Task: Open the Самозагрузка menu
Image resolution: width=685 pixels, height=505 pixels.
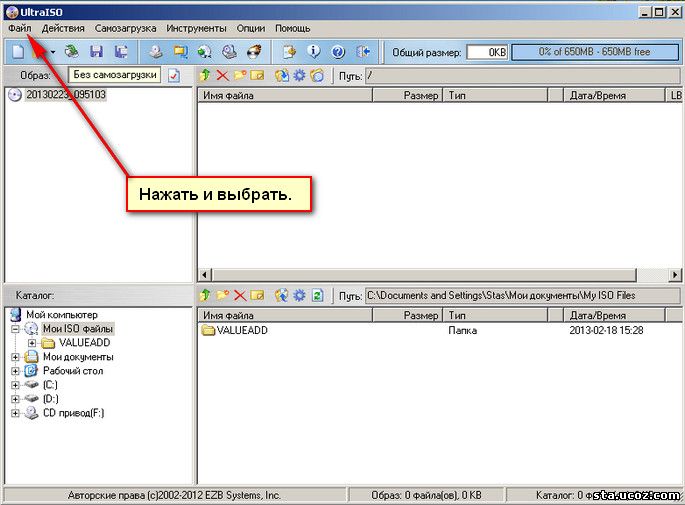Action: pos(126,28)
